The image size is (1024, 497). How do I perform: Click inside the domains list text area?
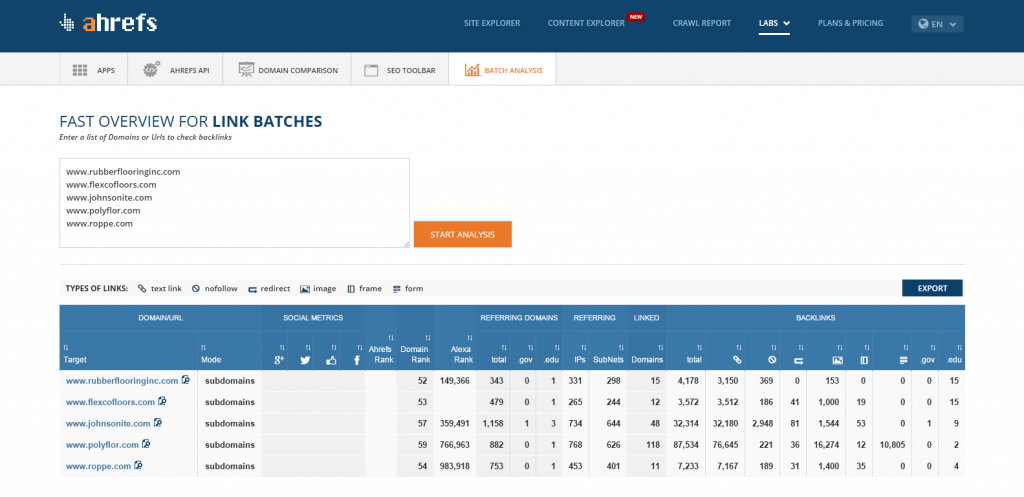[x=234, y=202]
